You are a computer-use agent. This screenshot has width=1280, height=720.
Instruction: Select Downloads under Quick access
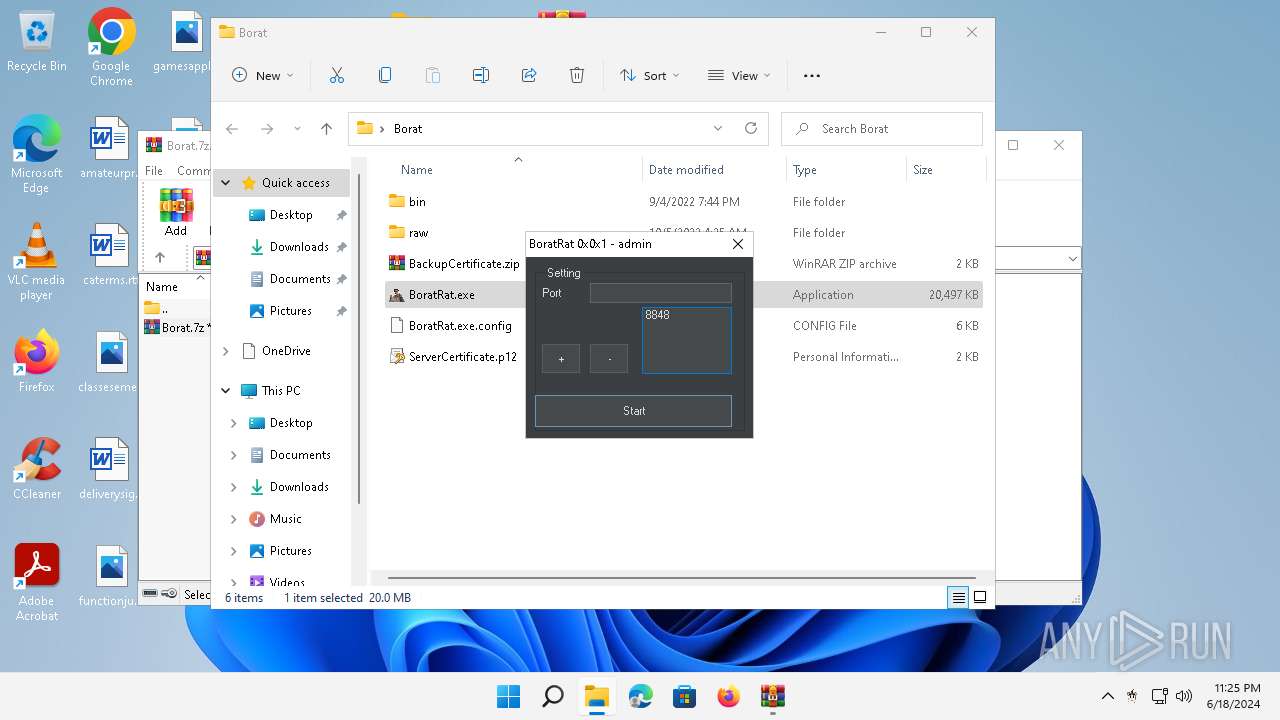click(299, 247)
